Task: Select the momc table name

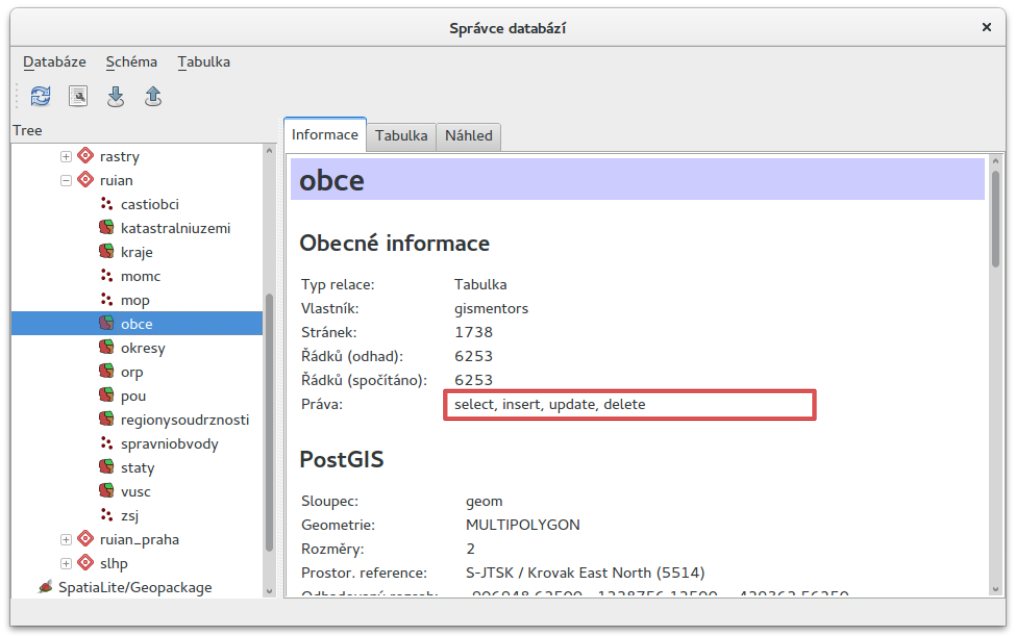Action: (141, 276)
